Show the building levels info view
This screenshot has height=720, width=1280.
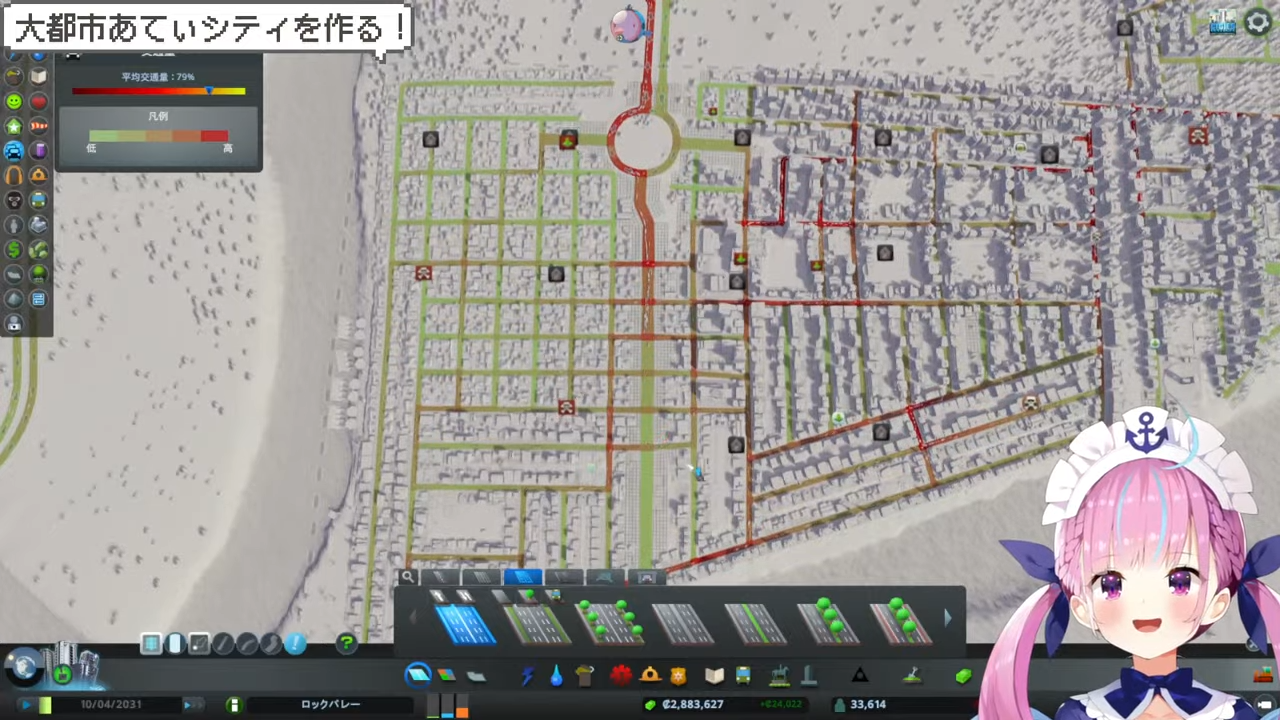click(x=14, y=126)
